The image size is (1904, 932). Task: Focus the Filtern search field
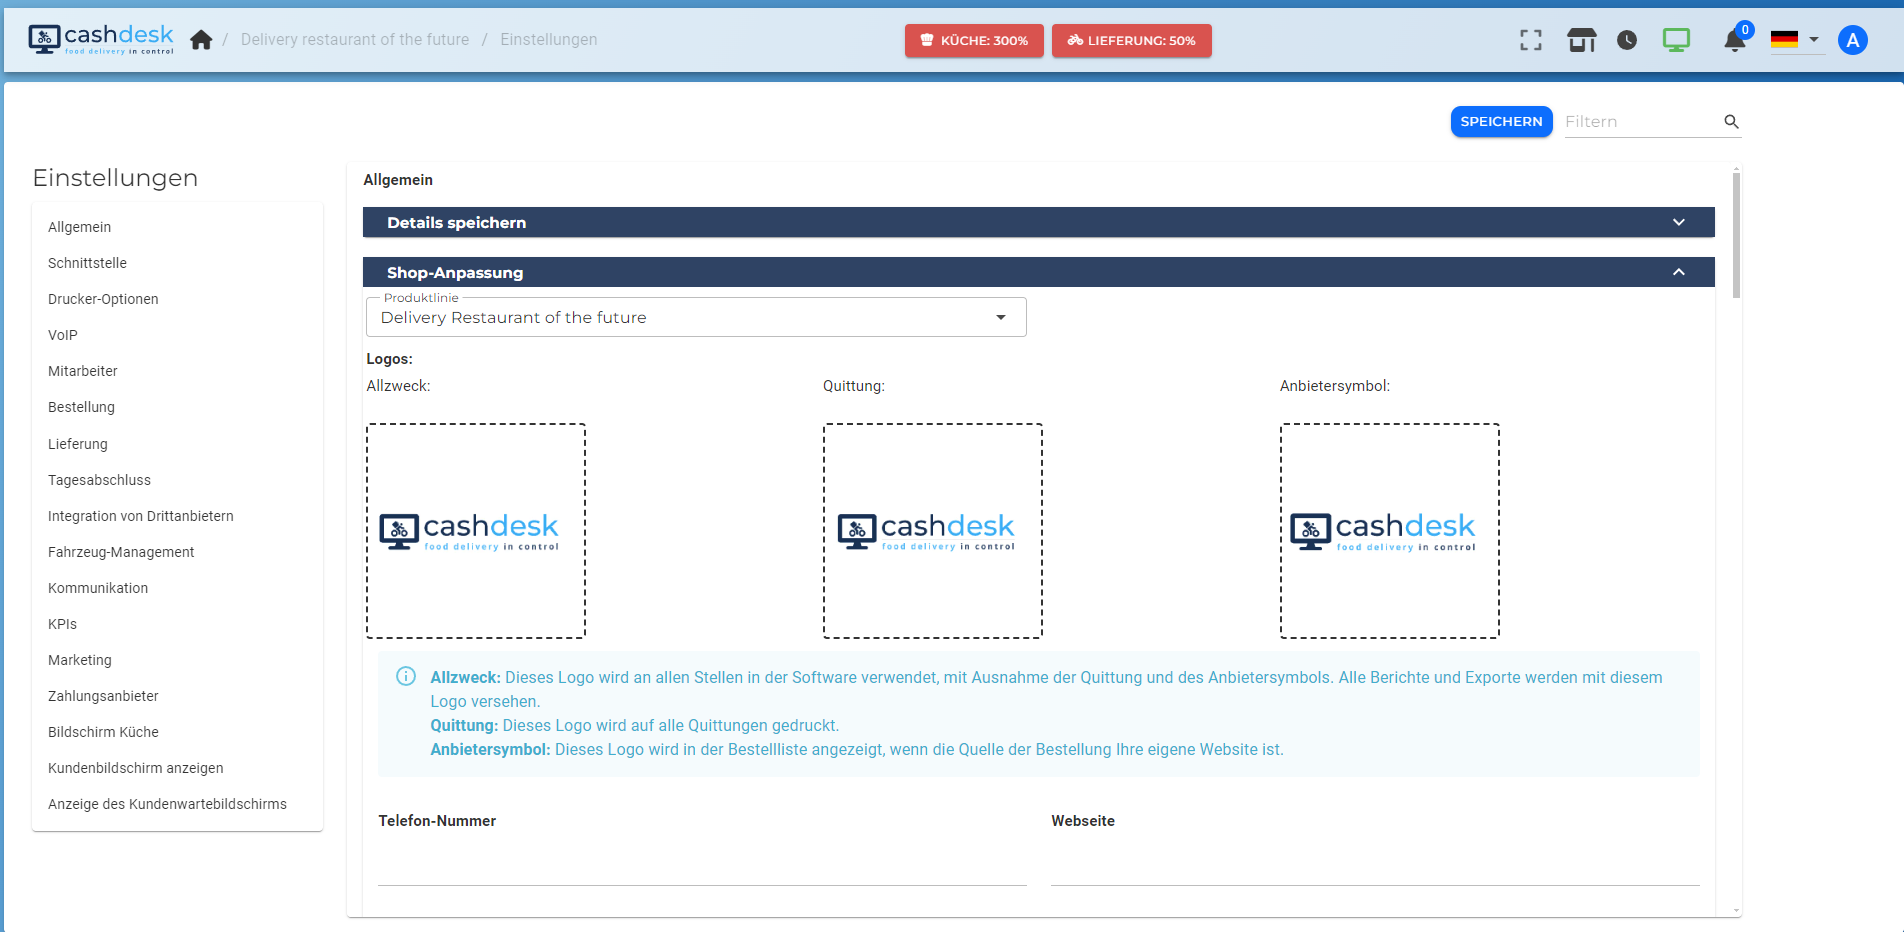[1640, 122]
